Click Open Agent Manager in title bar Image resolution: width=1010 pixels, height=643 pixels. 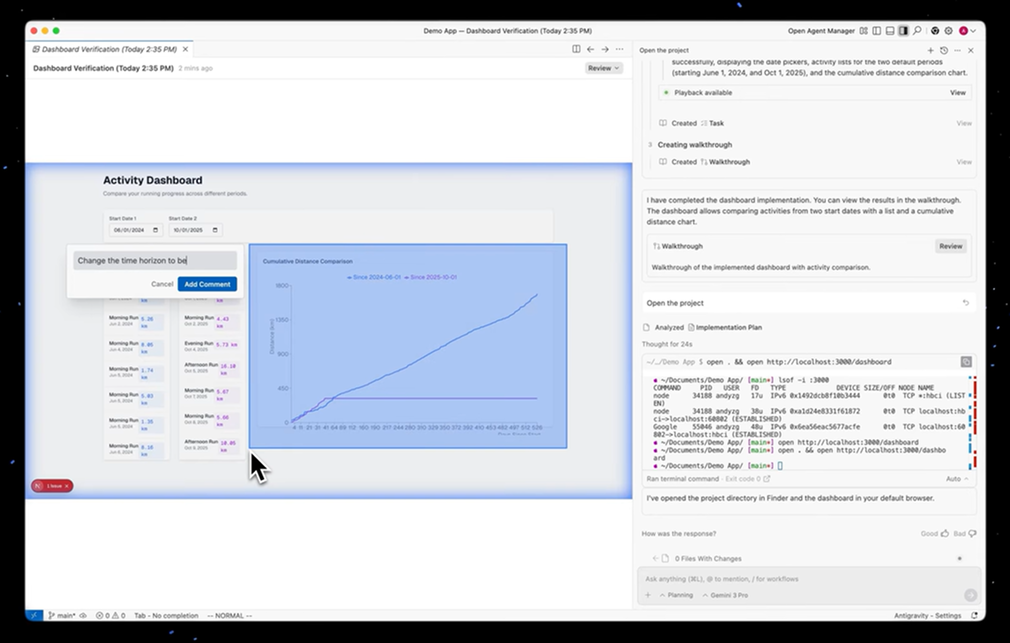(820, 31)
